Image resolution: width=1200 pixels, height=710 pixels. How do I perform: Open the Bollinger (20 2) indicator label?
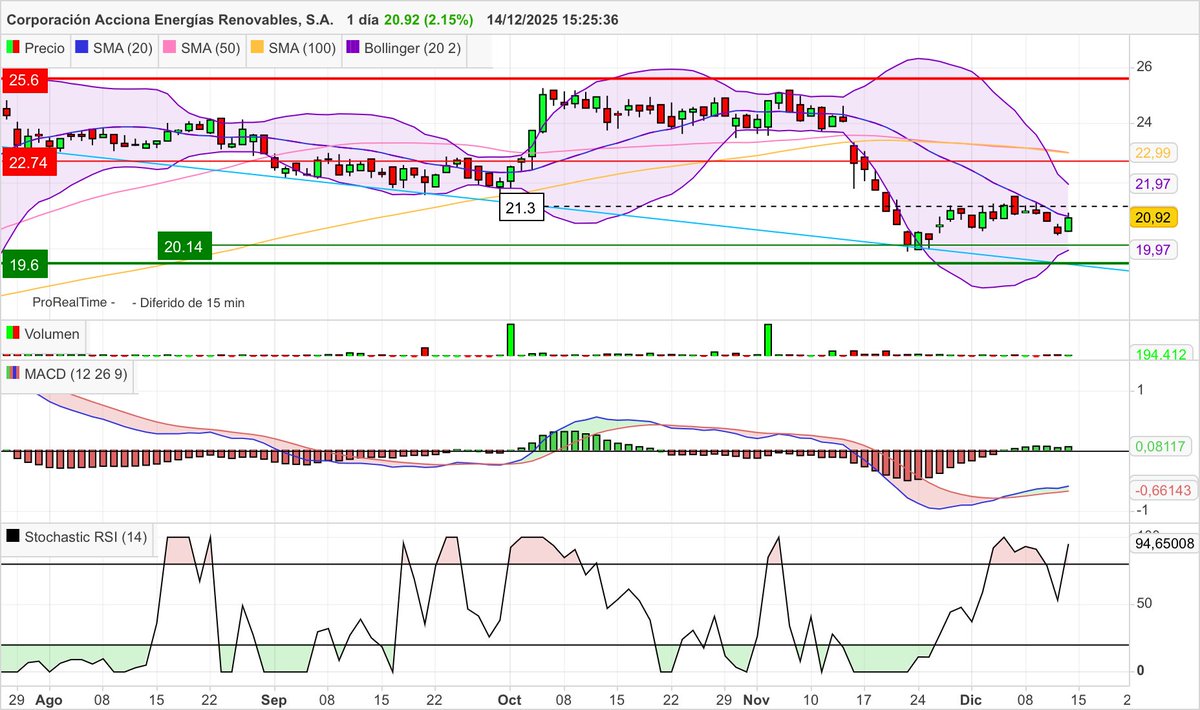coord(413,48)
